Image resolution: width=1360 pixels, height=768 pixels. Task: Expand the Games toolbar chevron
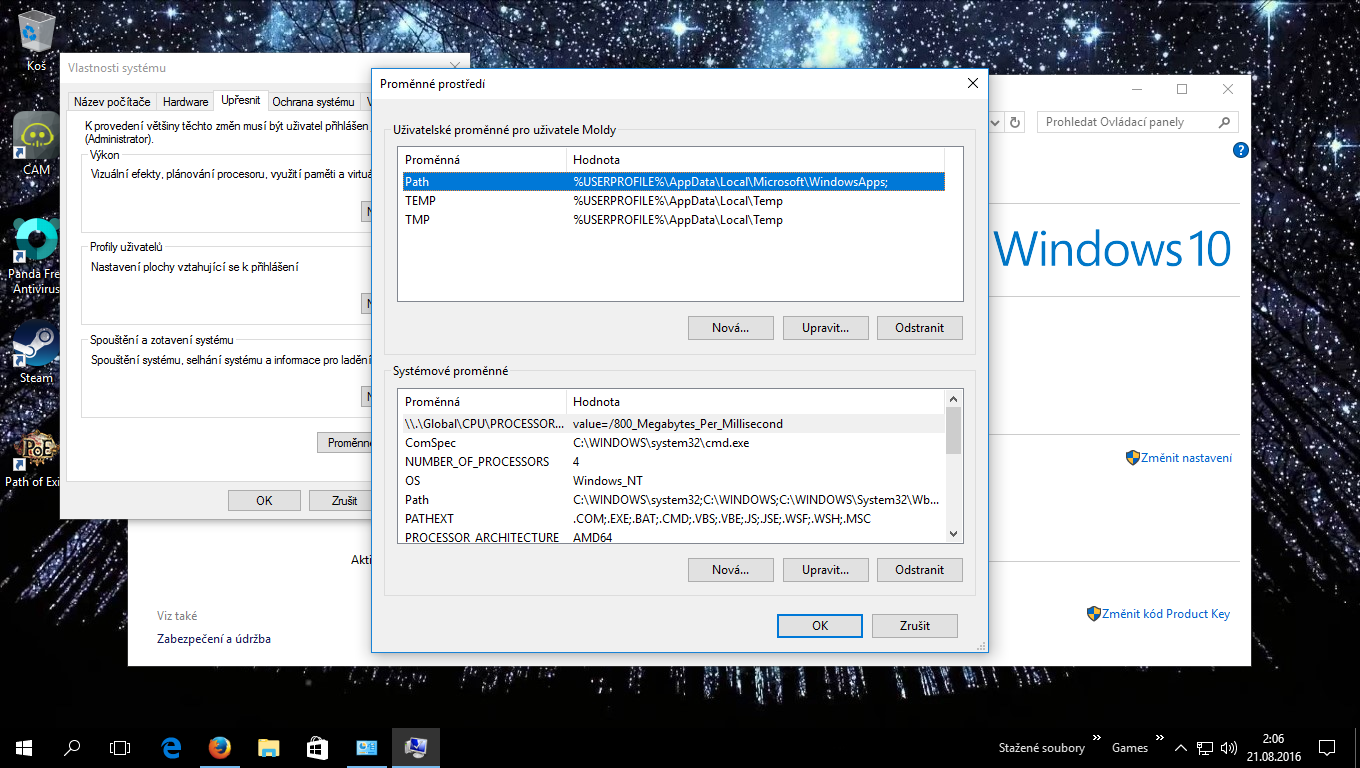[x=1160, y=740]
